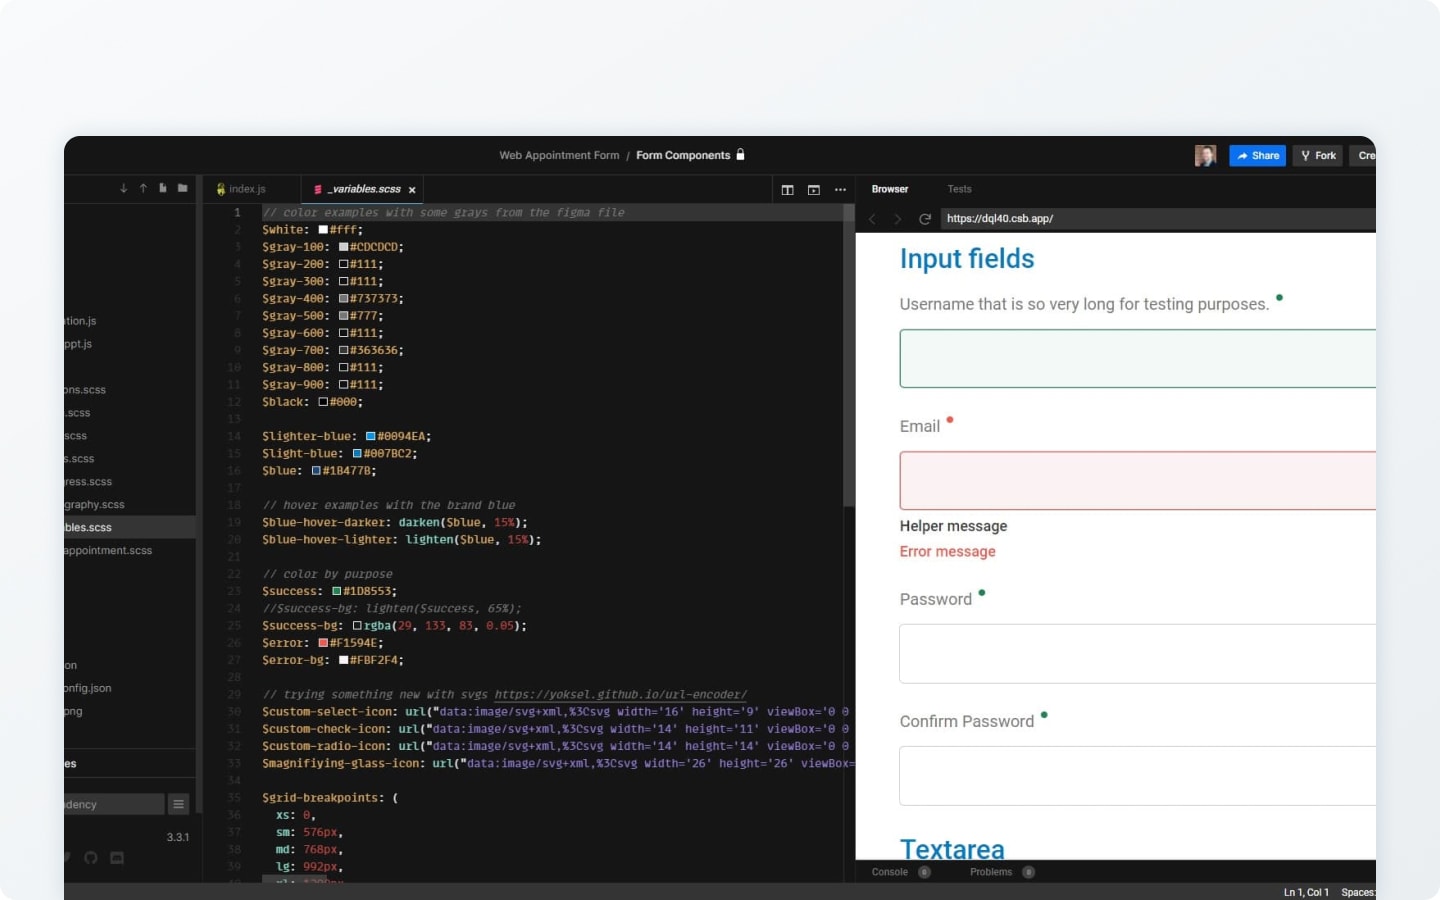
Task: Click the editor vertical scrollbar
Action: [x=849, y=357]
